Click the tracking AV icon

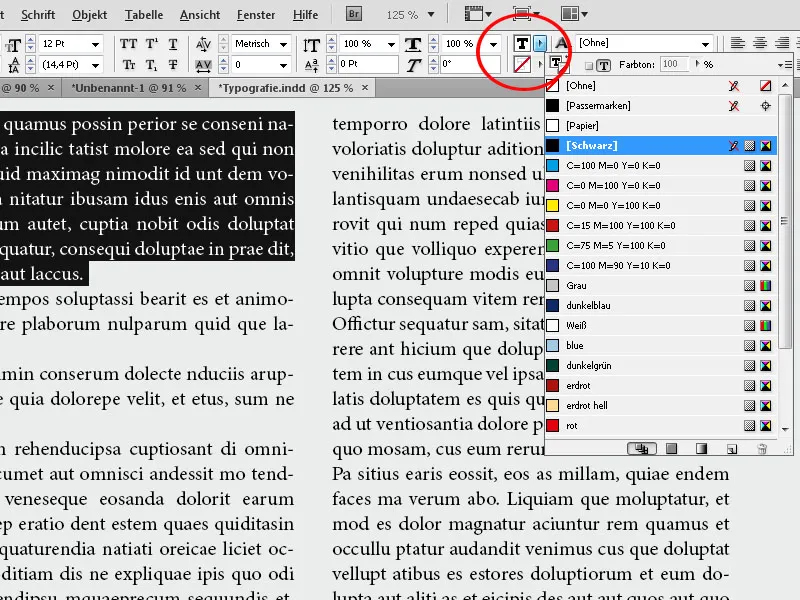point(203,65)
